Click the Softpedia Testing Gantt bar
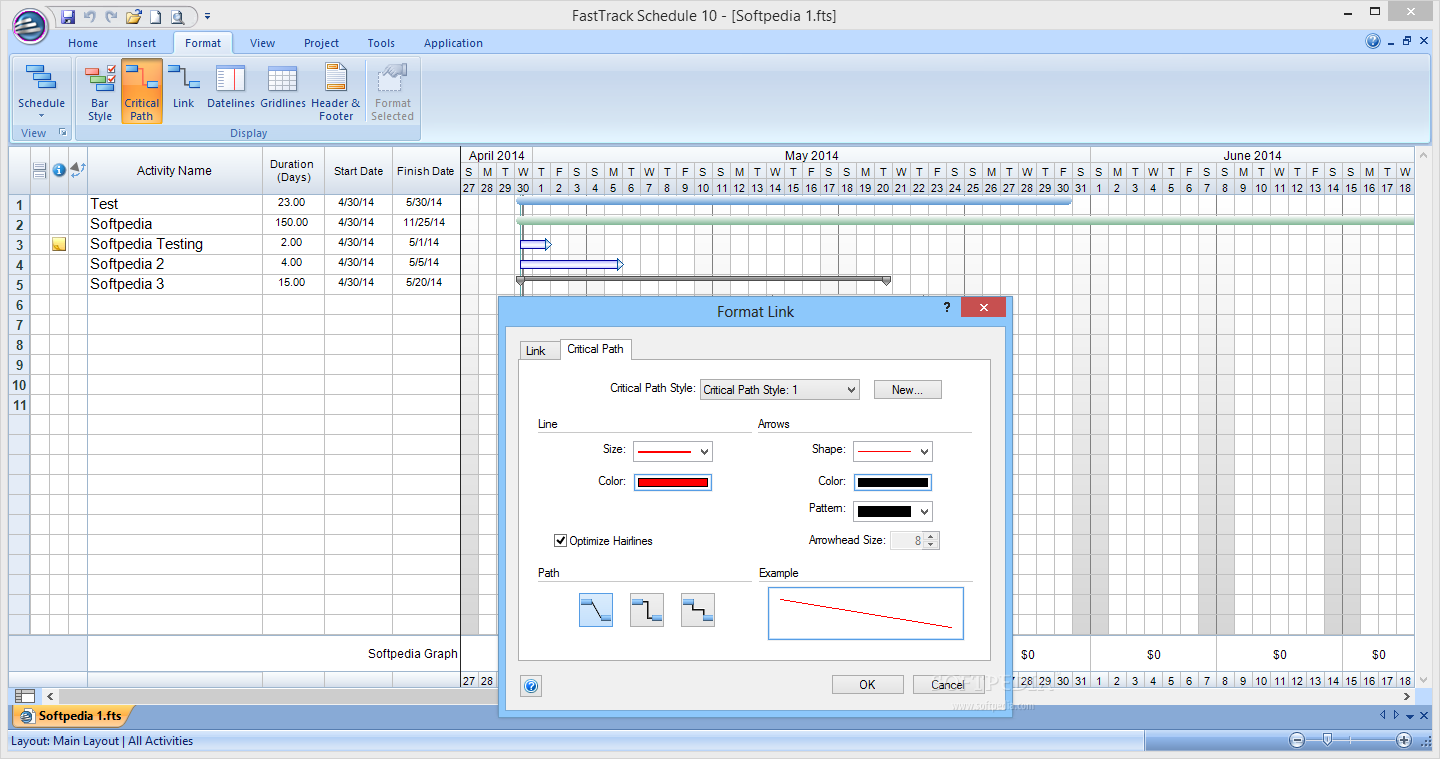1440x759 pixels. pos(535,244)
